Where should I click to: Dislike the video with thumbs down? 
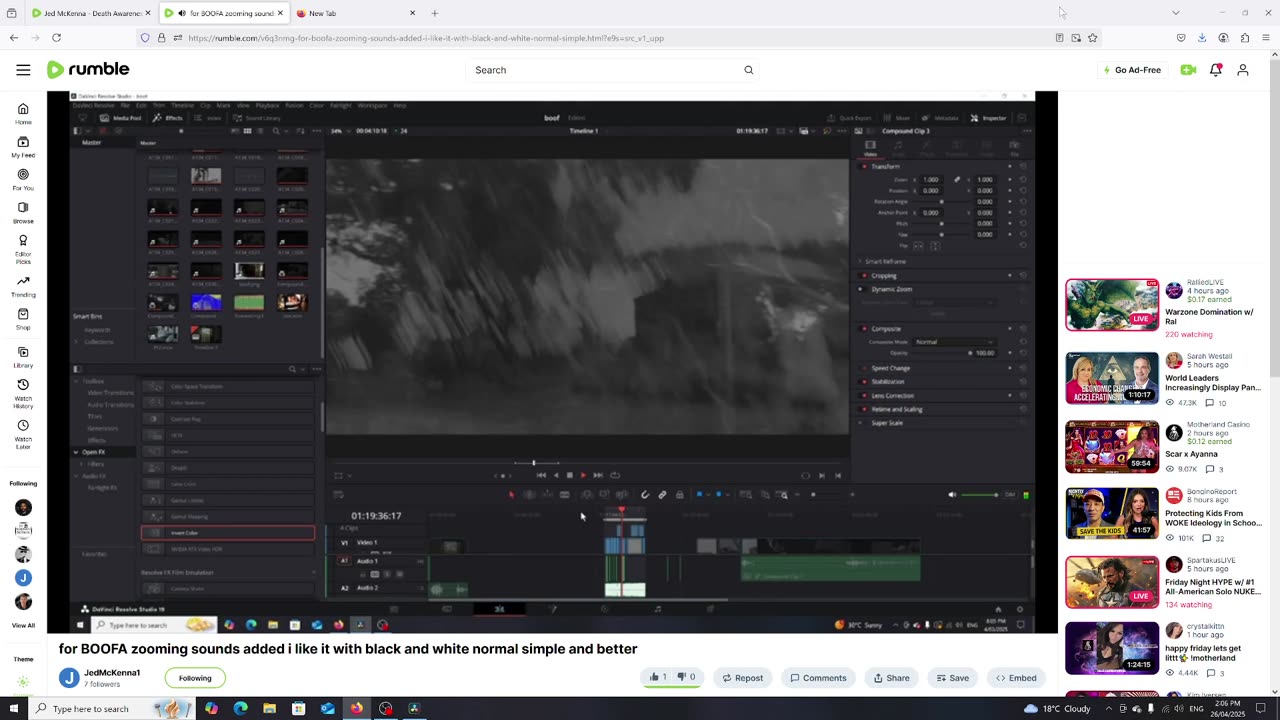(x=686, y=678)
